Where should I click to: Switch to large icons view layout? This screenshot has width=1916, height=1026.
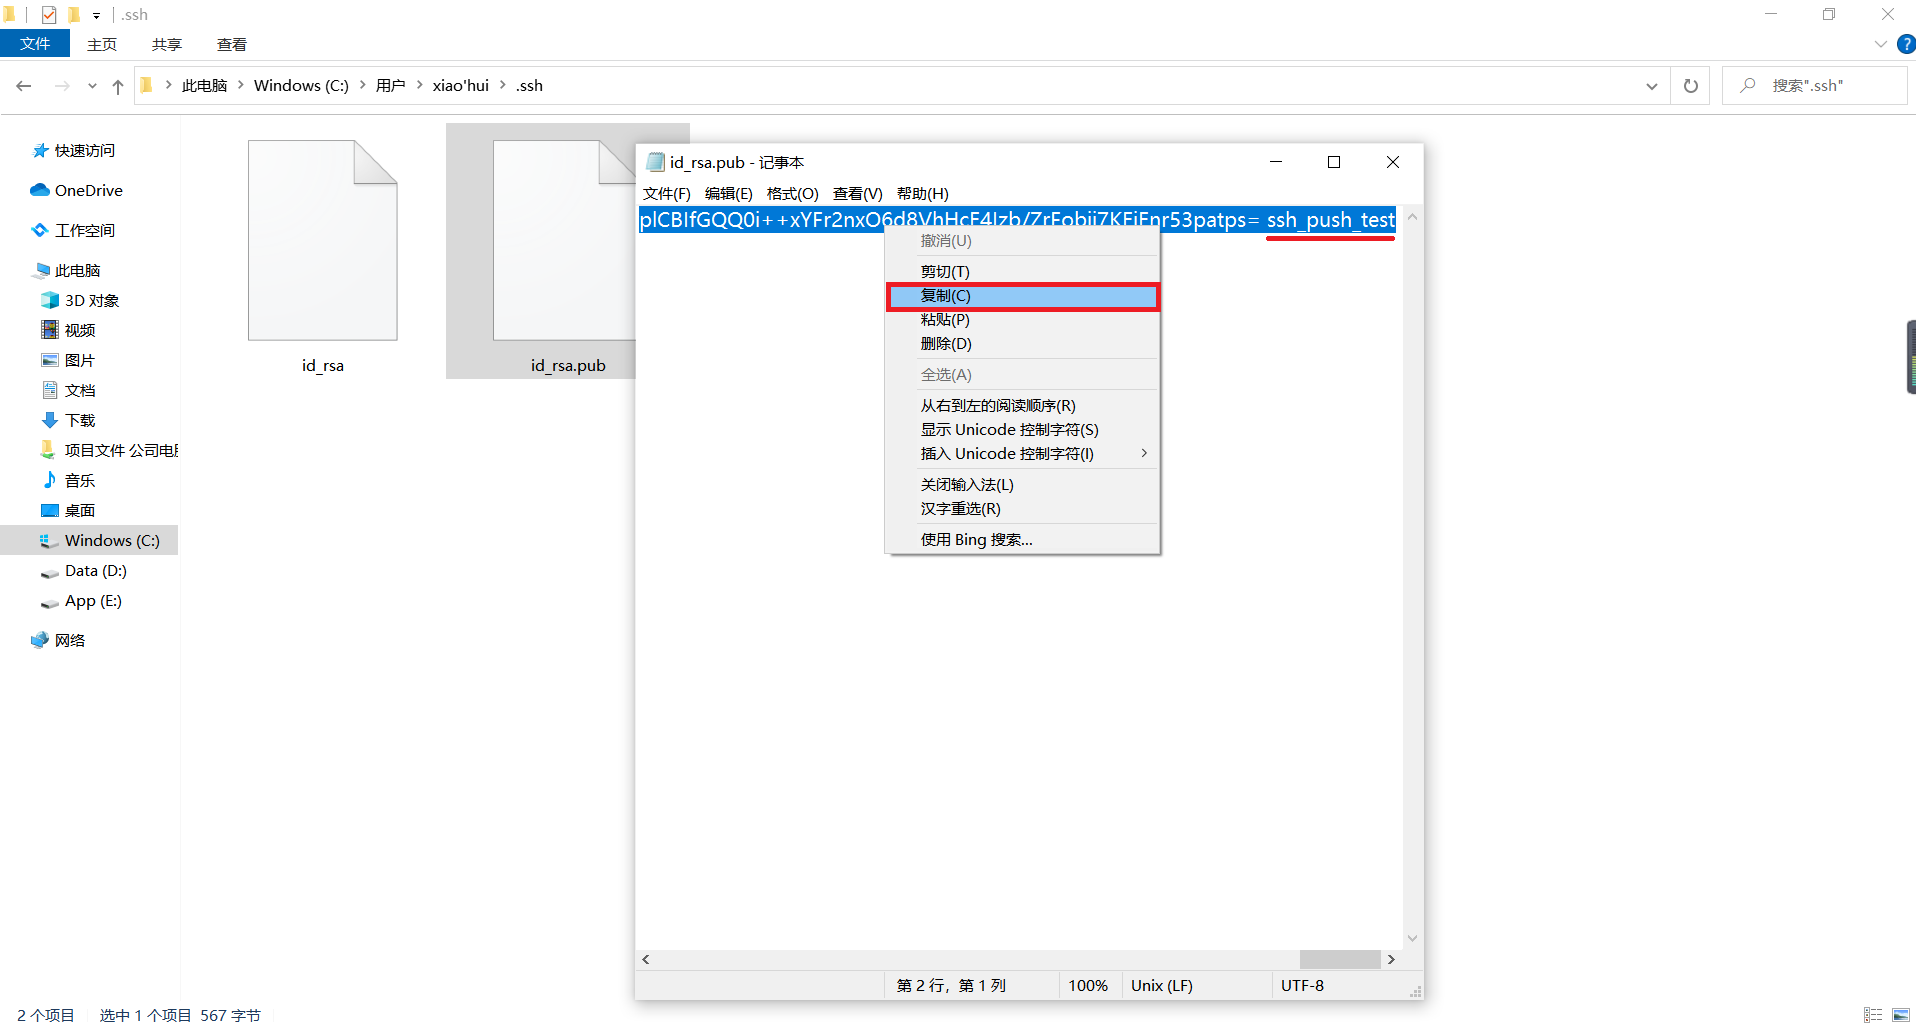point(1901,1014)
